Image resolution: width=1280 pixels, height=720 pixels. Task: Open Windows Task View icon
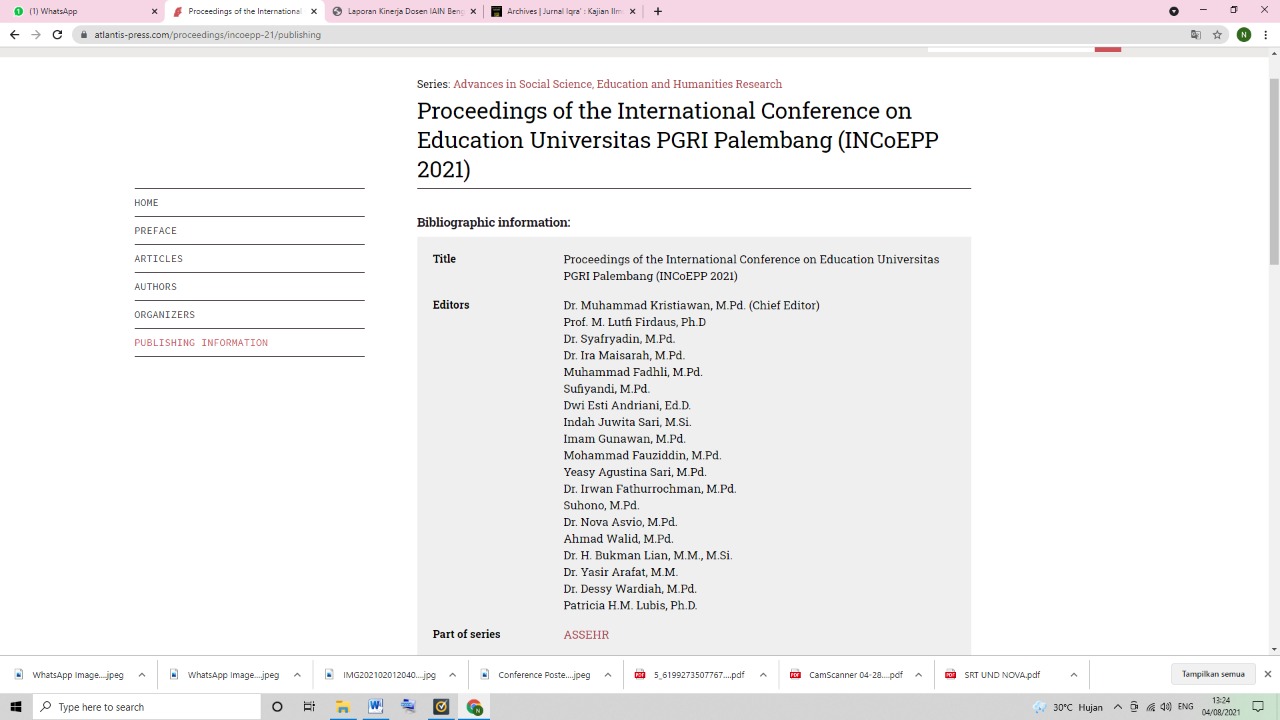(x=309, y=707)
